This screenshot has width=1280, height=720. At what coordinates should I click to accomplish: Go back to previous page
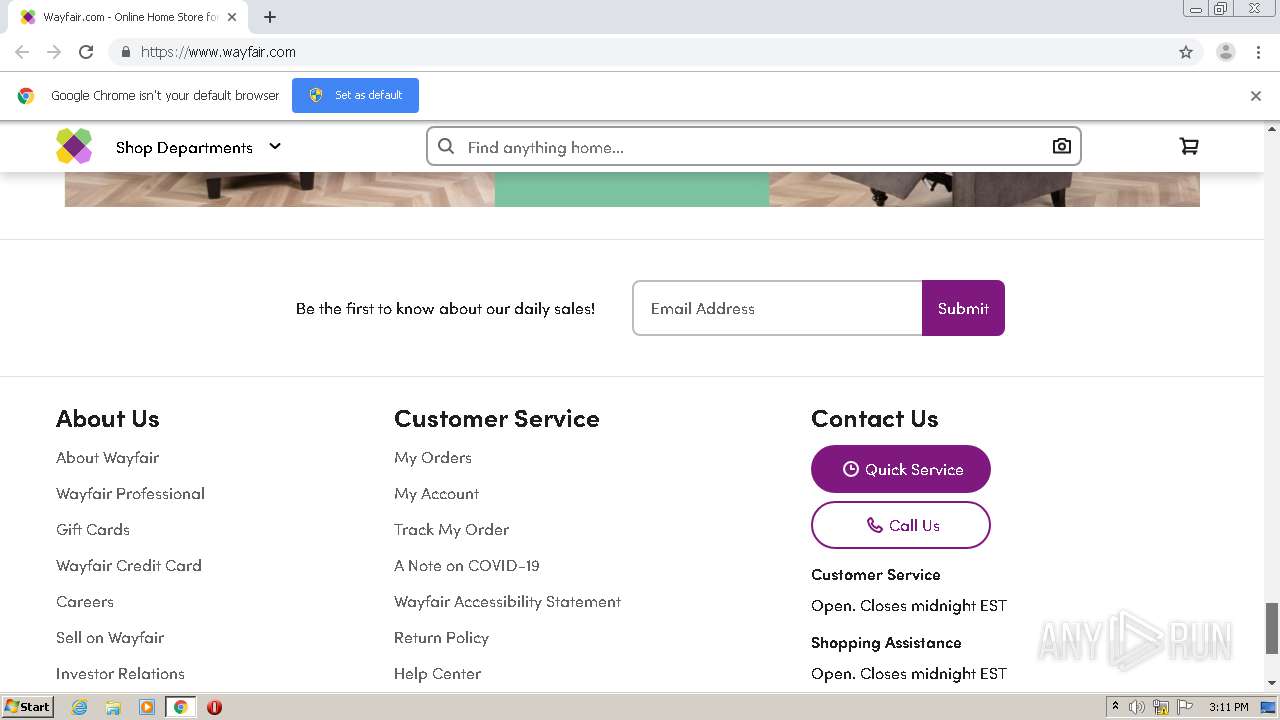click(x=22, y=52)
